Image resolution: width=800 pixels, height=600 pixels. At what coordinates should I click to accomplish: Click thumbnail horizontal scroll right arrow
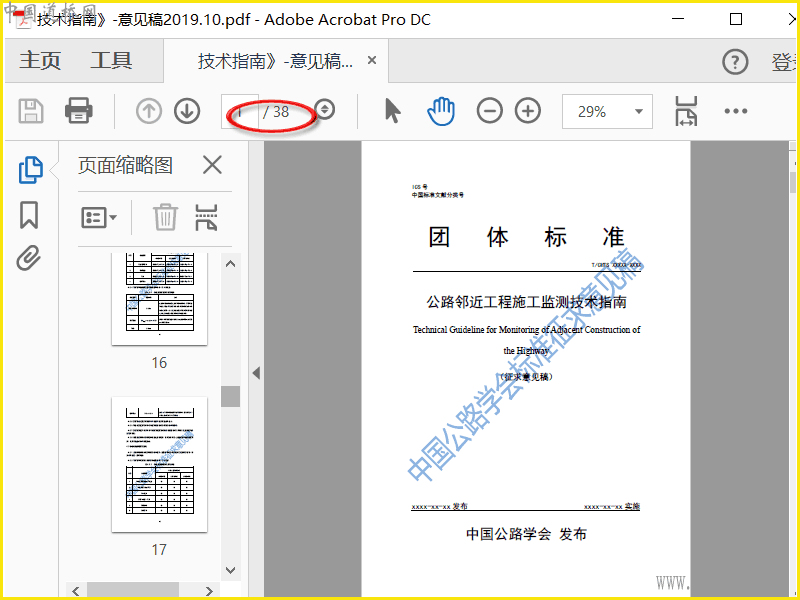coord(209,591)
